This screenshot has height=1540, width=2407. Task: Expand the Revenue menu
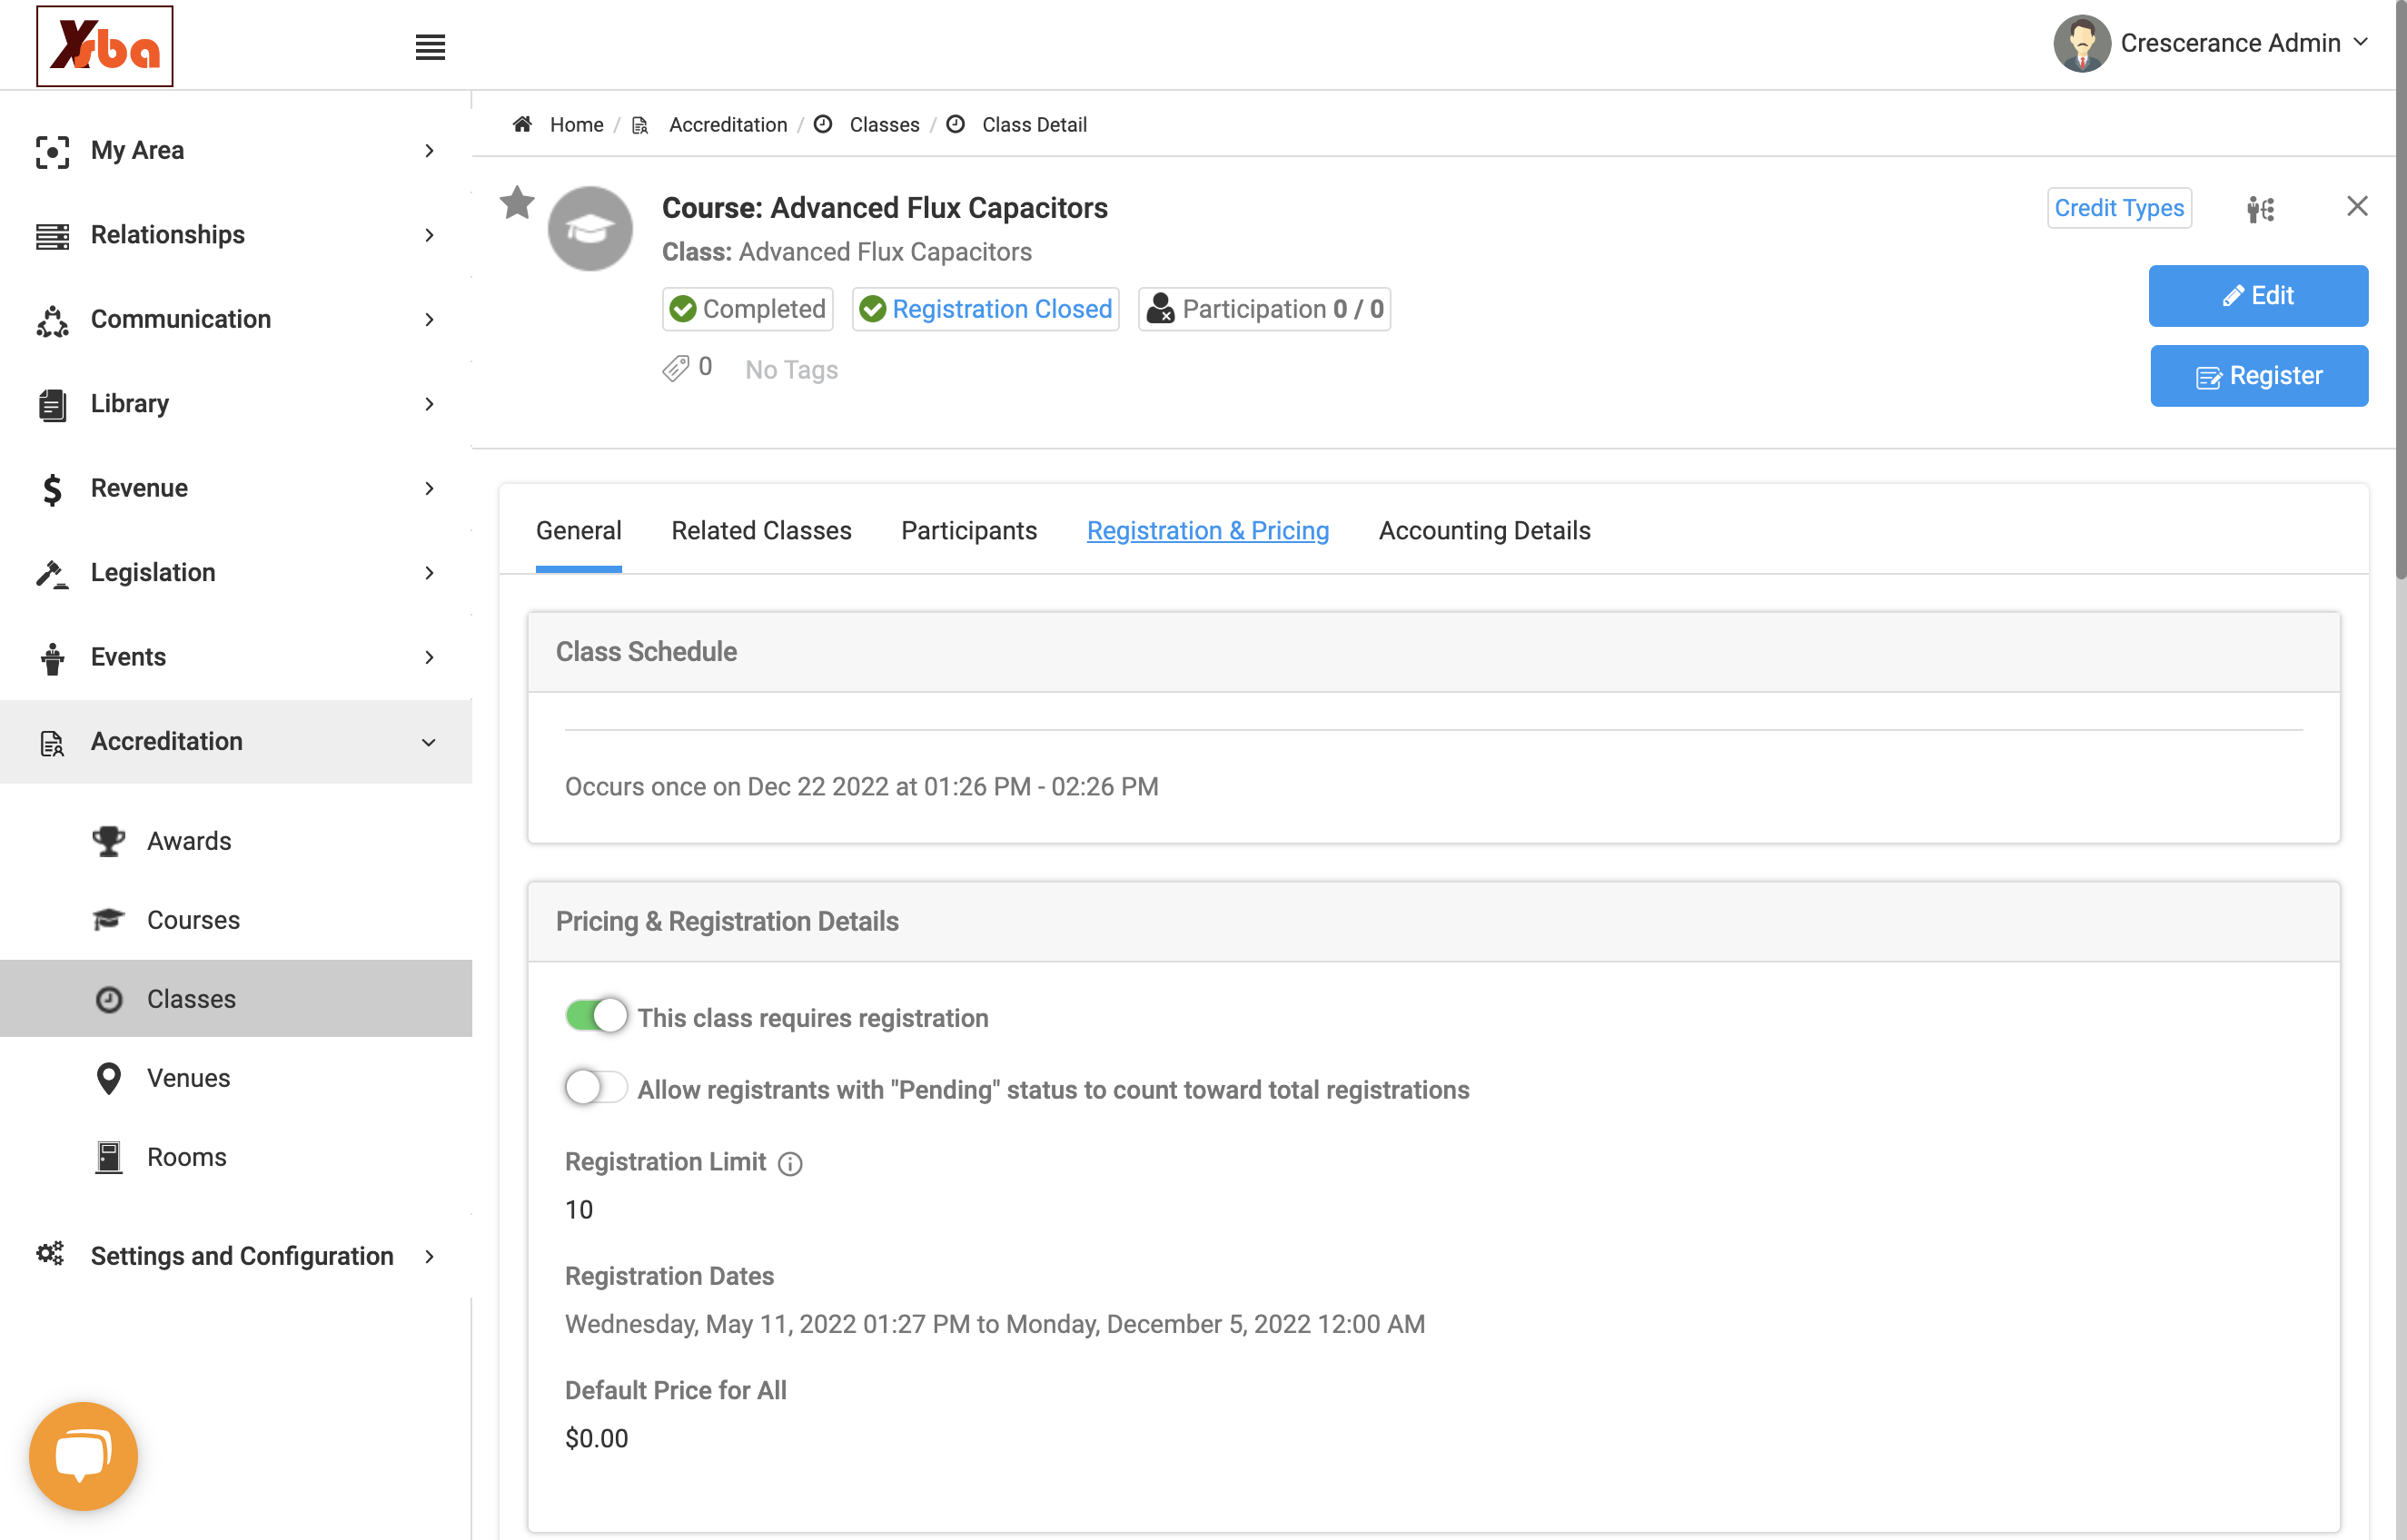[x=236, y=488]
